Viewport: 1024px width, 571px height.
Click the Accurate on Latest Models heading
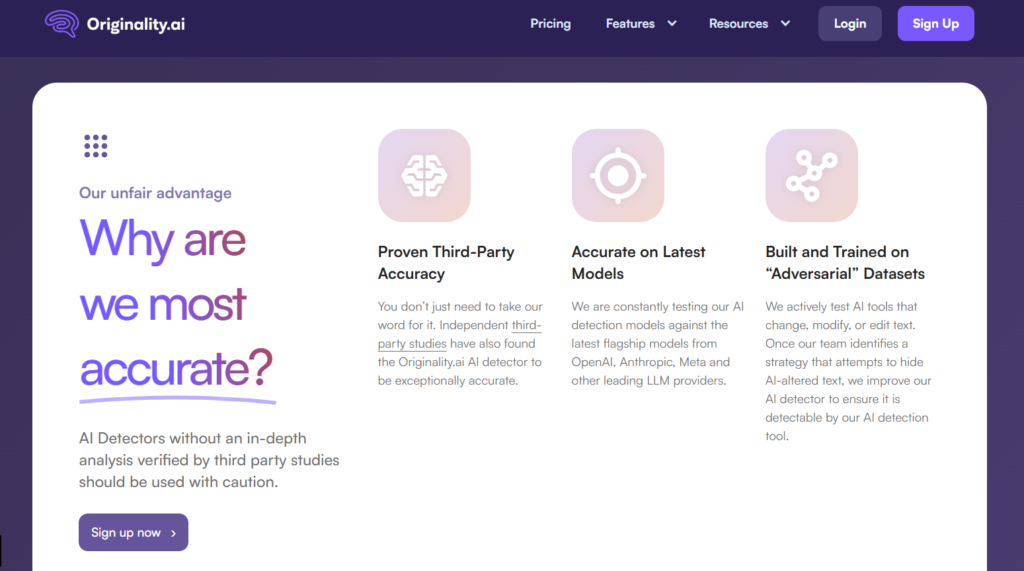pyautogui.click(x=639, y=263)
